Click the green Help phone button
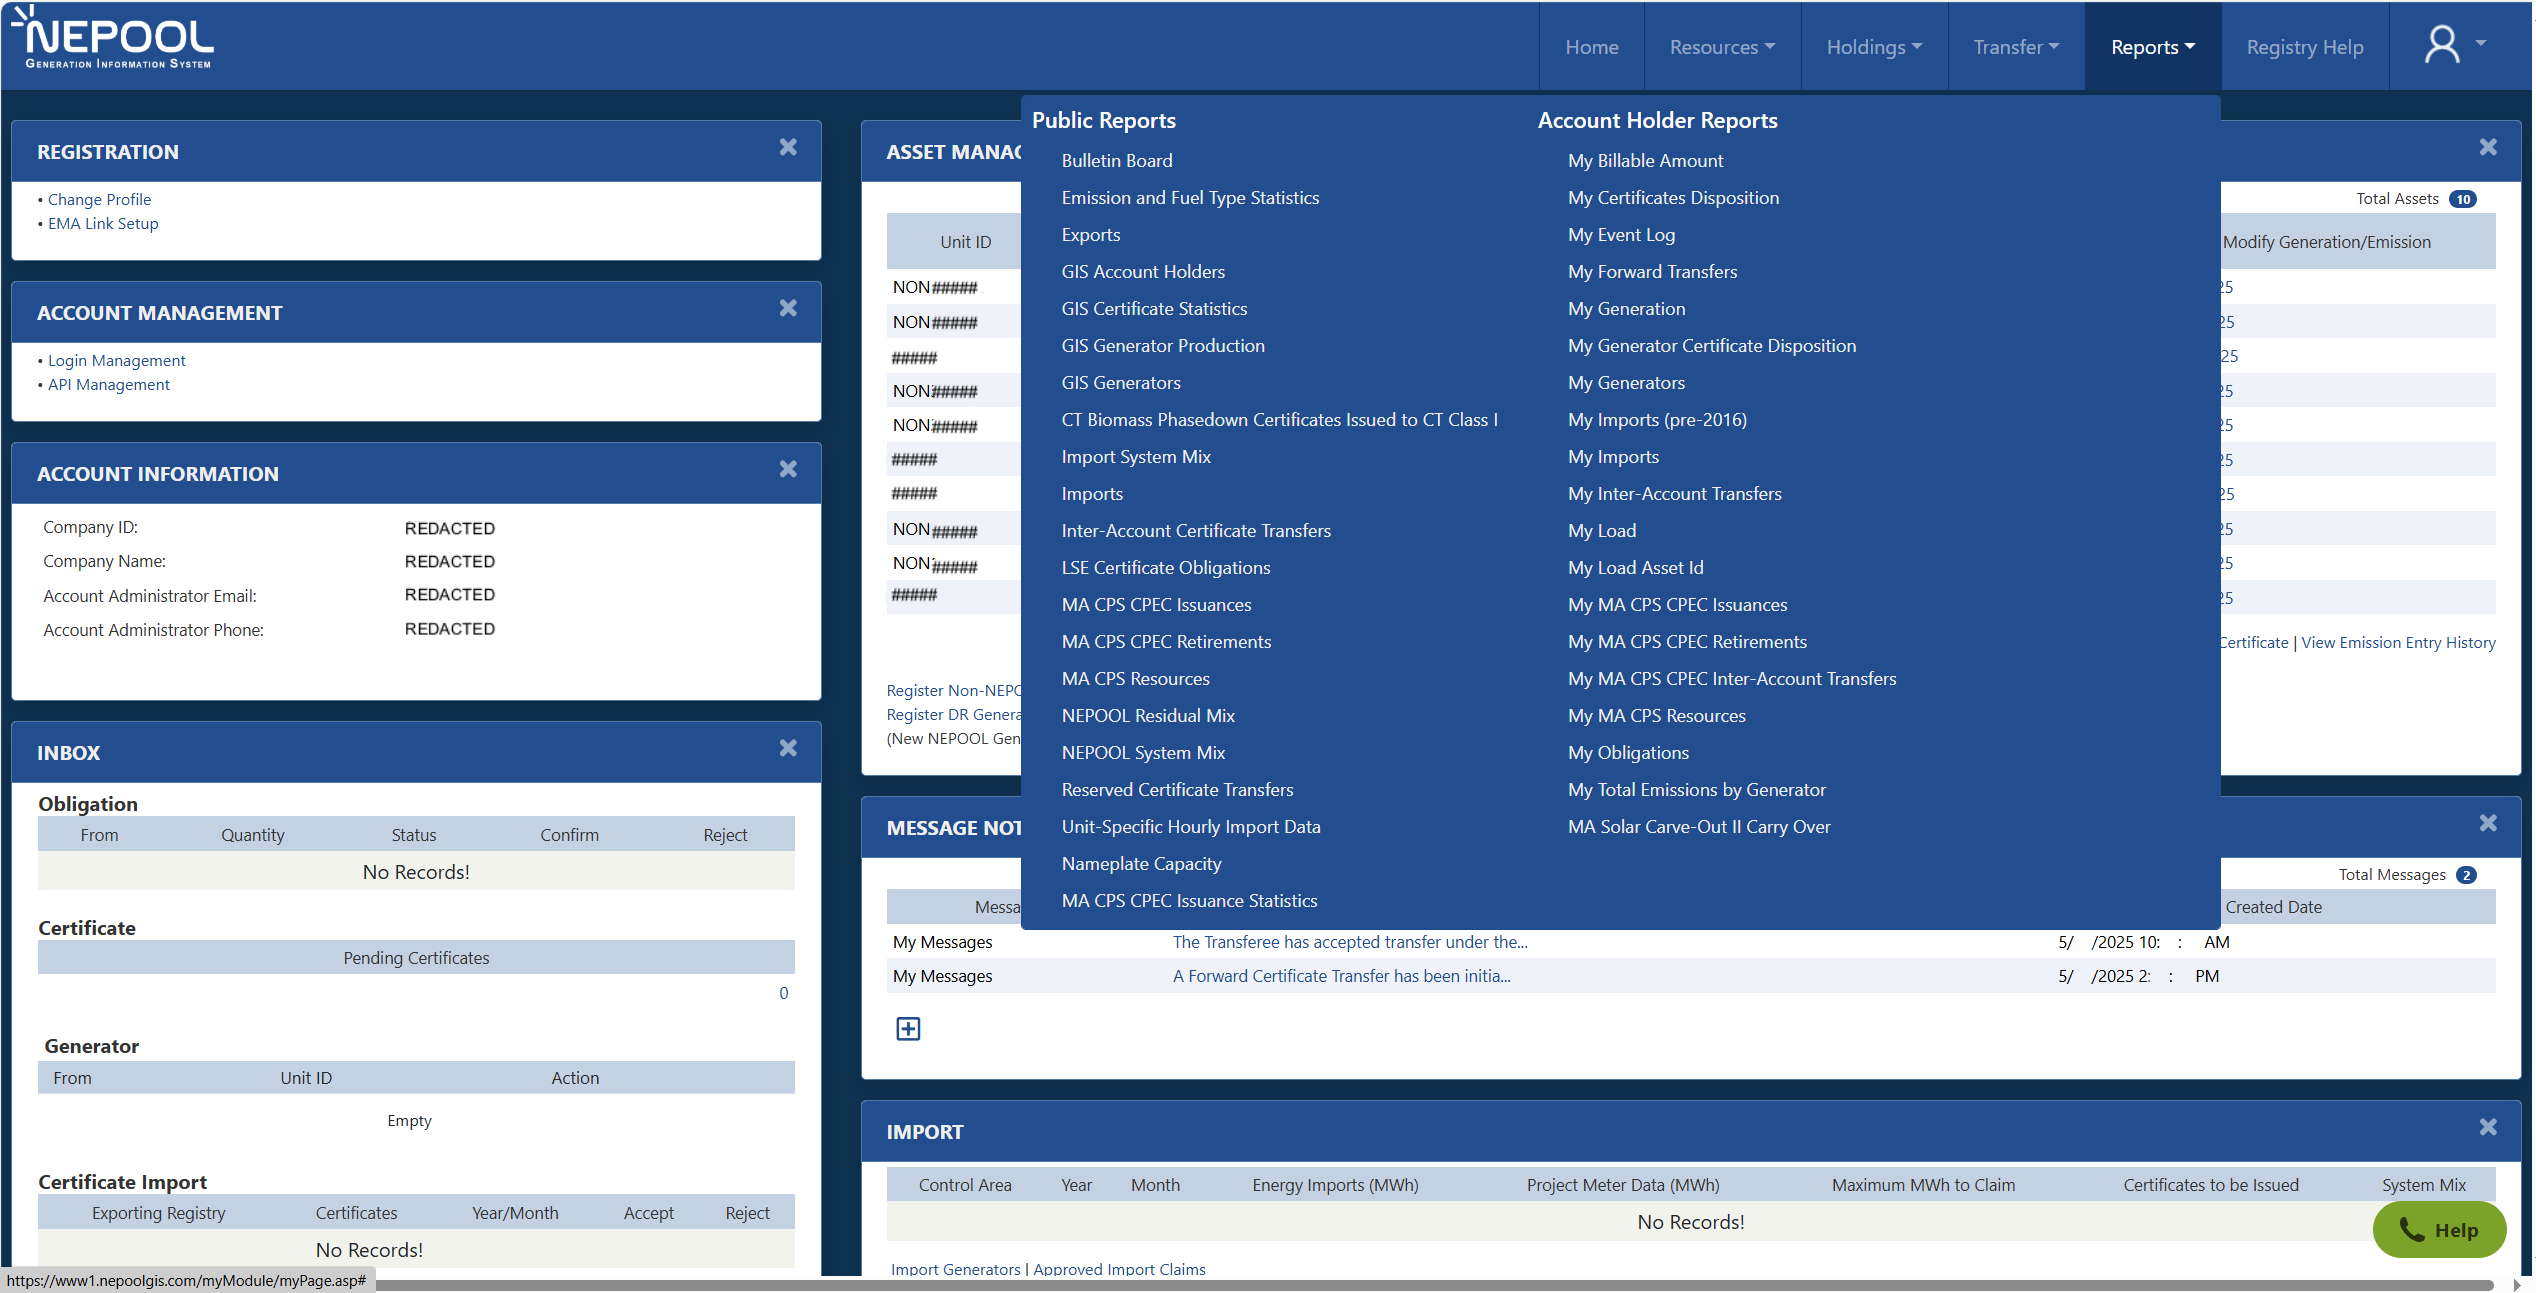Screen dimensions: 2536x1293 click(x=2439, y=1230)
